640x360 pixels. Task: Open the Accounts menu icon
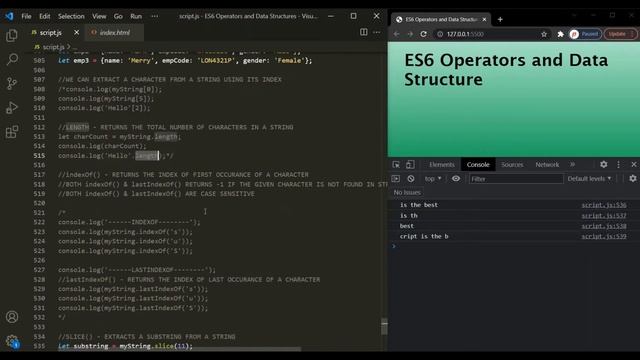(x=12, y=317)
